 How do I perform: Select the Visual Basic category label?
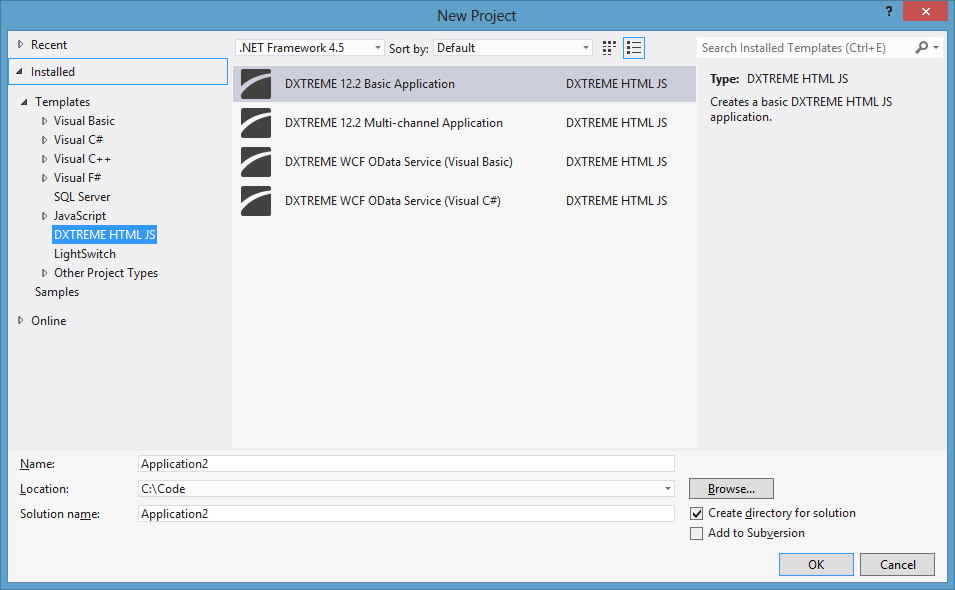(x=84, y=121)
